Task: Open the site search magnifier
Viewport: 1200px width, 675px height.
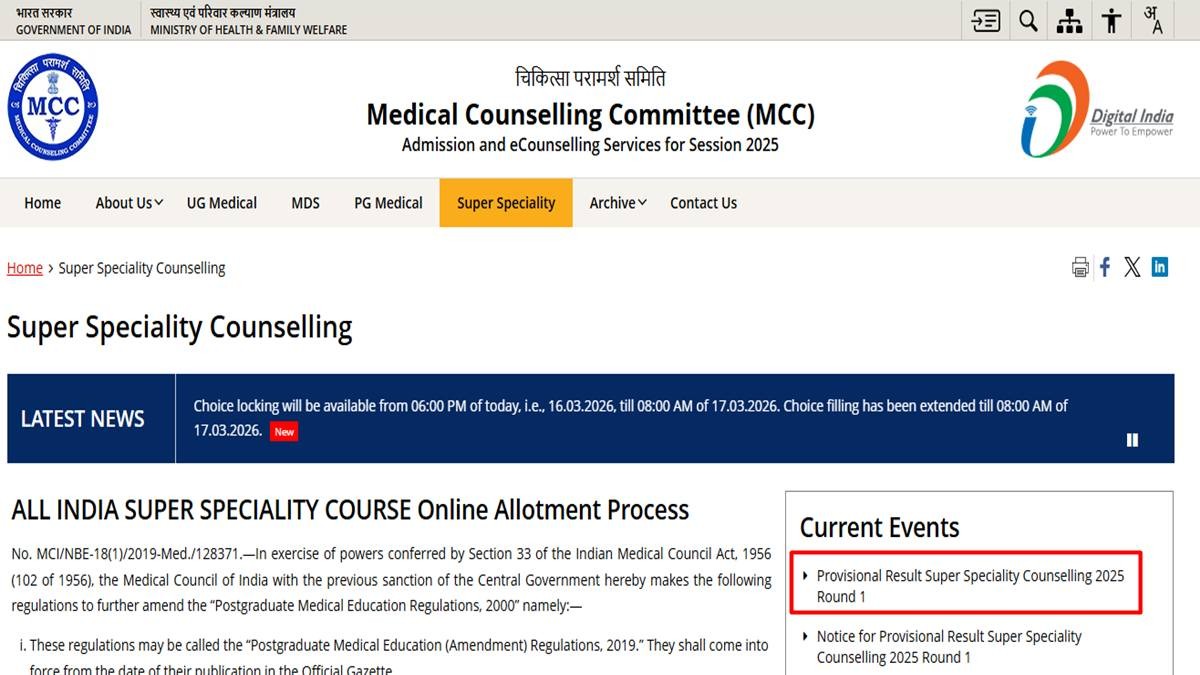Action: point(1028,20)
